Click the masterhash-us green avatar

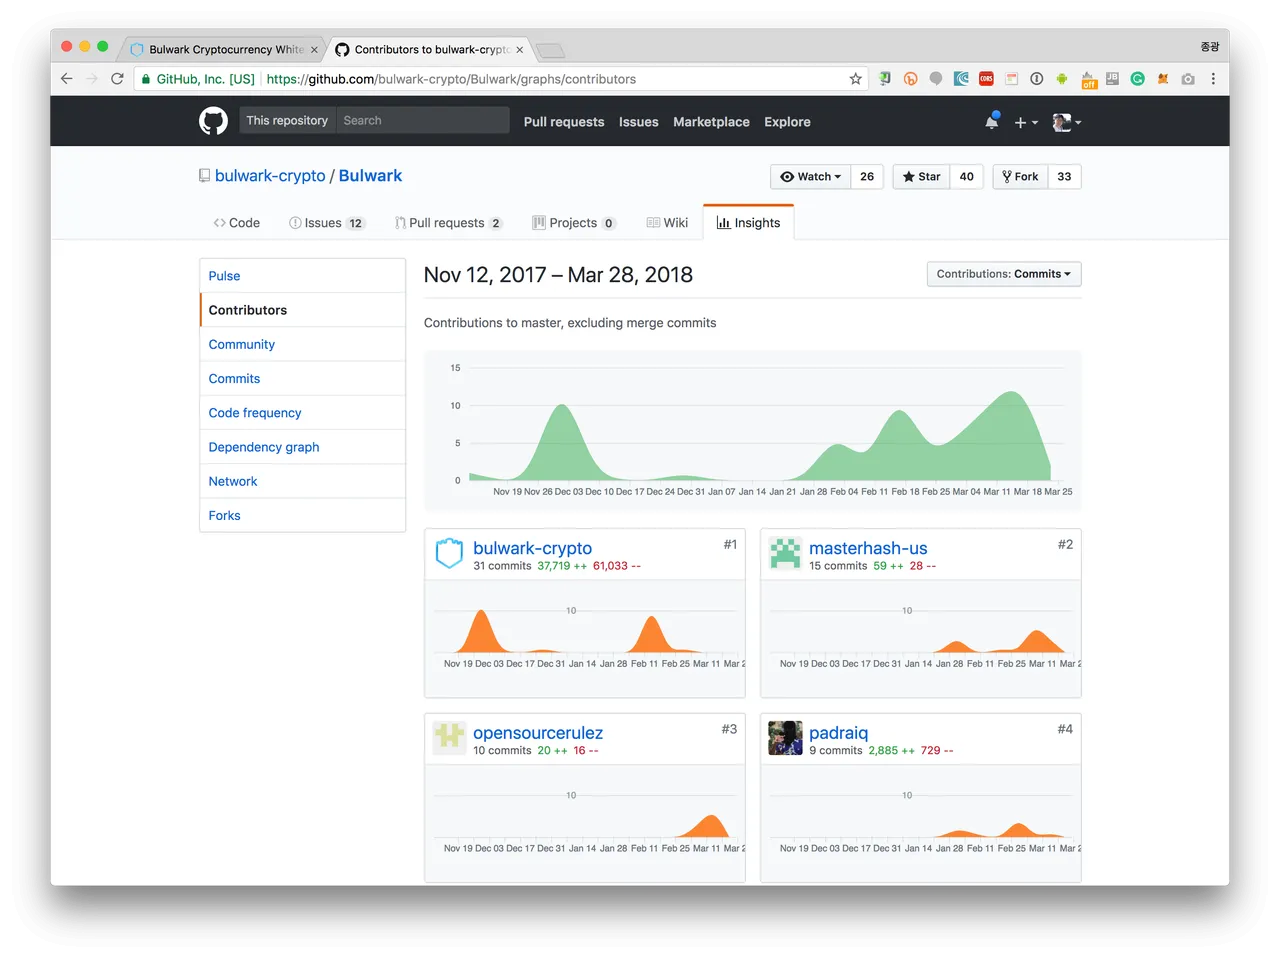coord(785,552)
